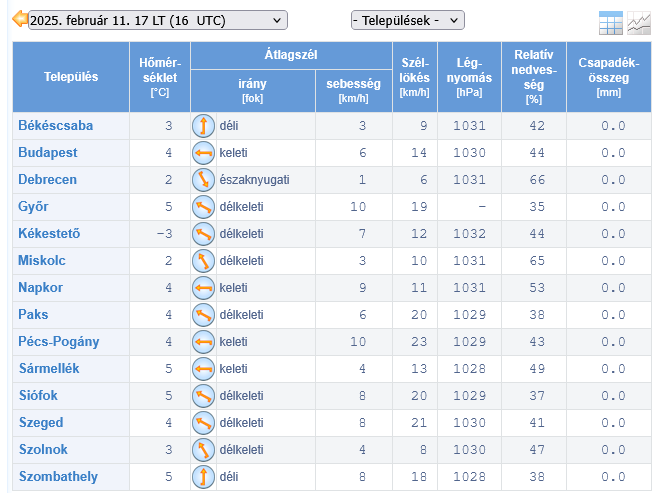This screenshot has height=493, width=661.
Task: Switch to line chart view icon
Action: click(x=639, y=23)
